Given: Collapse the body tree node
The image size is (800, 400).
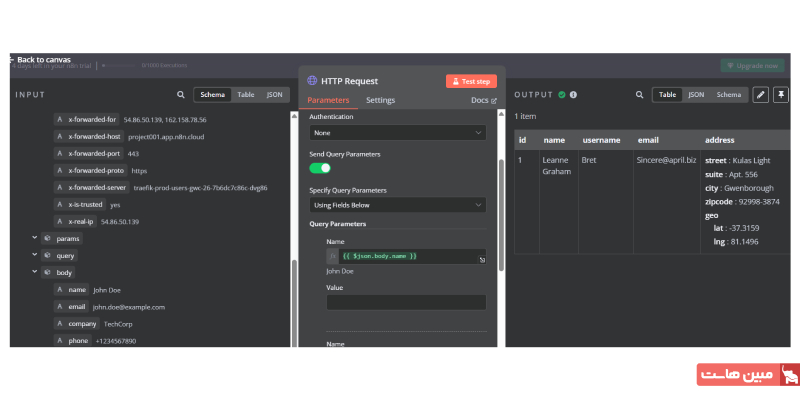Looking at the screenshot, I should pyautogui.click(x=35, y=272).
